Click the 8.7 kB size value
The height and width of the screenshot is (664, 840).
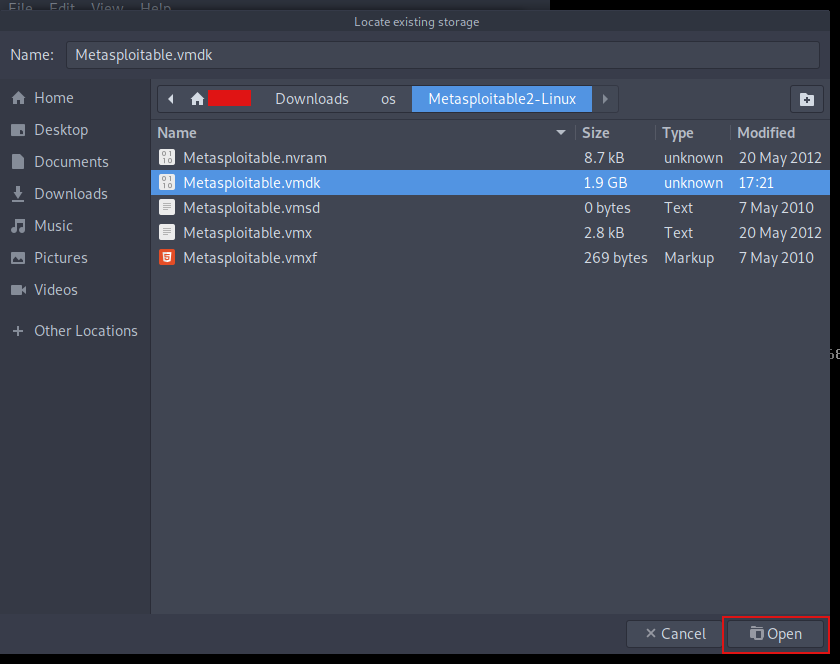pos(604,158)
